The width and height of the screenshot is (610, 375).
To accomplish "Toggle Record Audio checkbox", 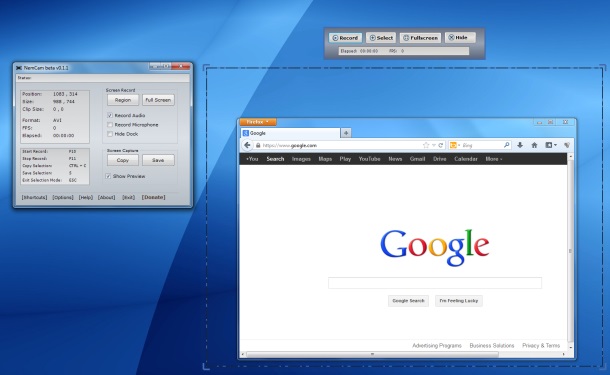I will point(110,116).
